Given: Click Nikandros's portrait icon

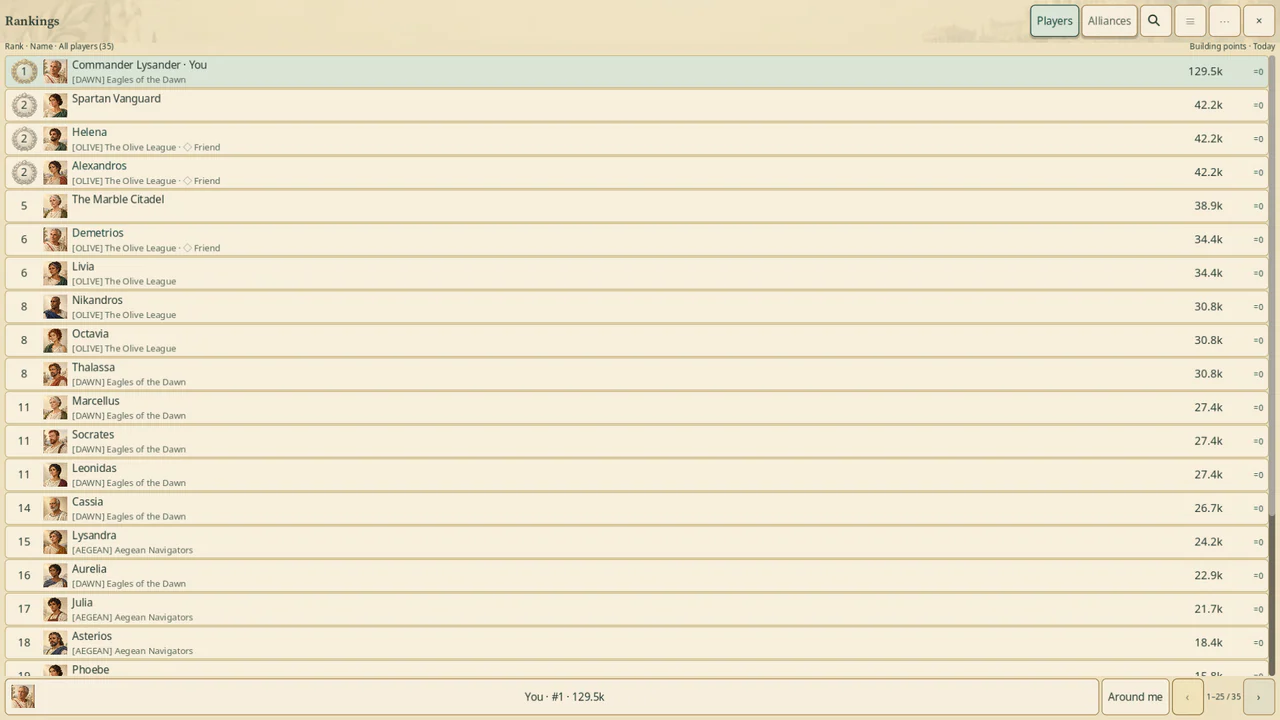Looking at the screenshot, I should point(55,307).
